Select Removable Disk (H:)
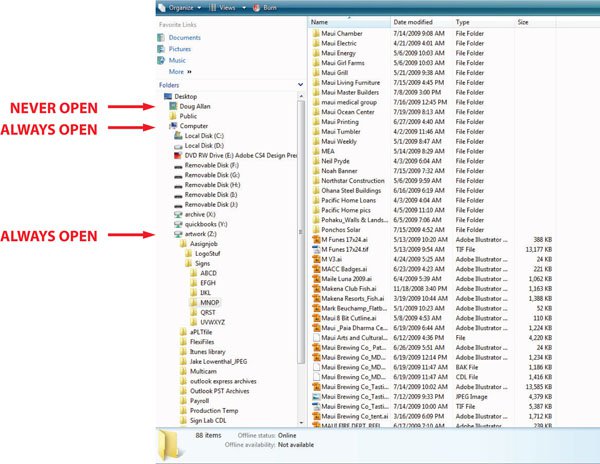The width and height of the screenshot is (600, 464). pos(212,185)
